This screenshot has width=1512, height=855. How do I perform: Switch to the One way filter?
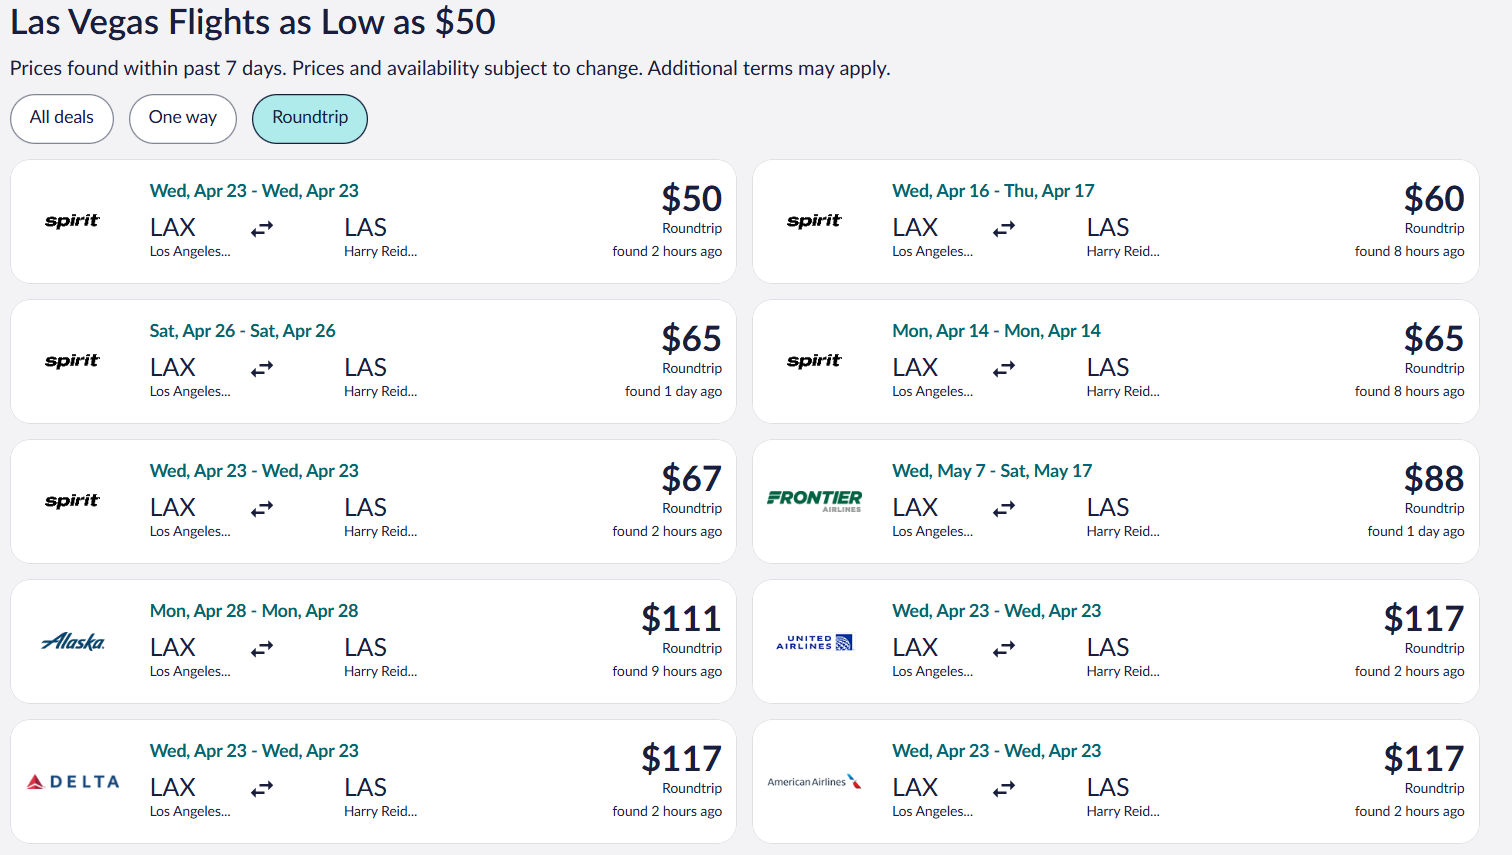pyautogui.click(x=183, y=118)
